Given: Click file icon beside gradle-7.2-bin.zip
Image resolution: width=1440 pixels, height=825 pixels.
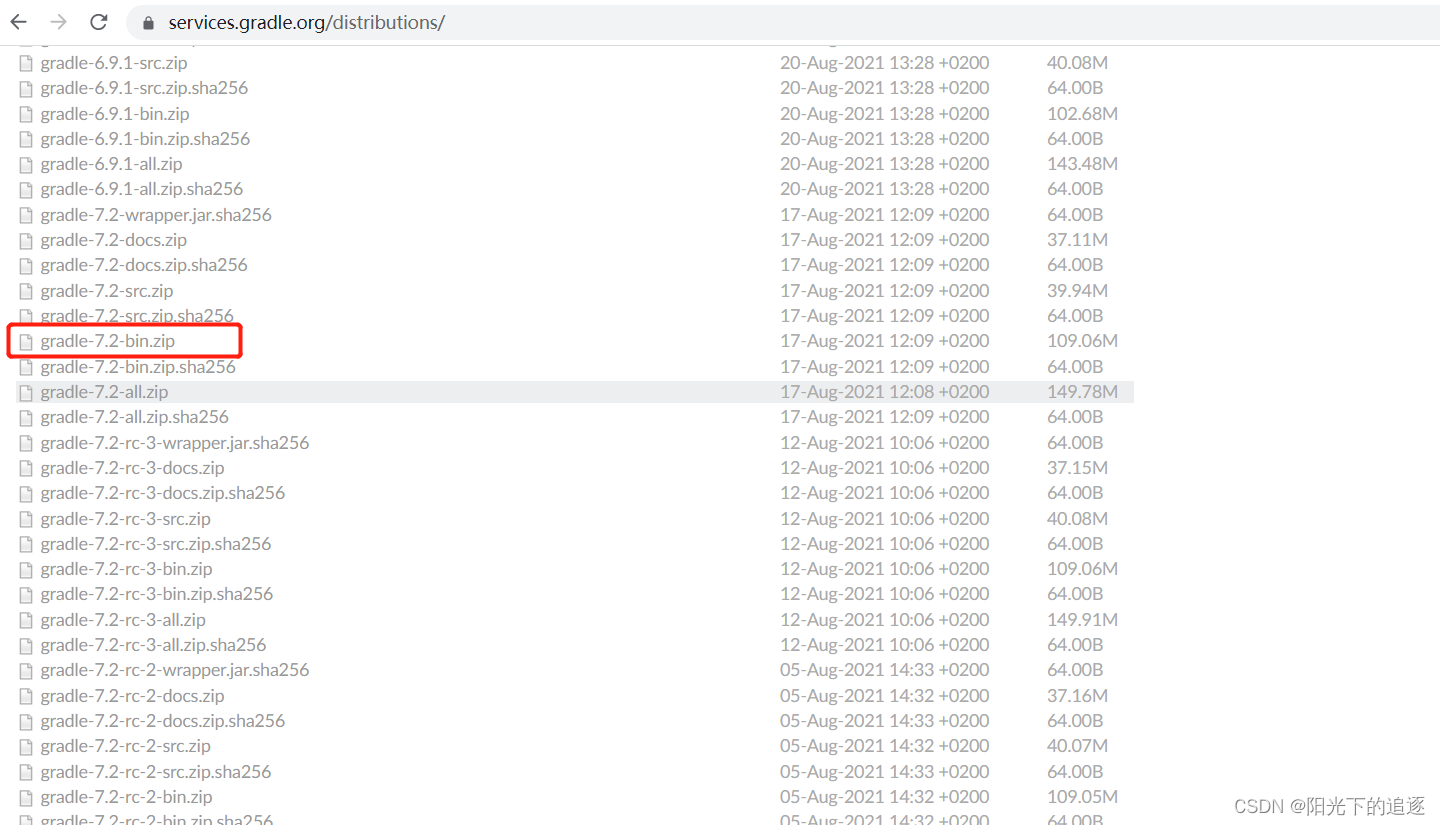Looking at the screenshot, I should click(26, 342).
